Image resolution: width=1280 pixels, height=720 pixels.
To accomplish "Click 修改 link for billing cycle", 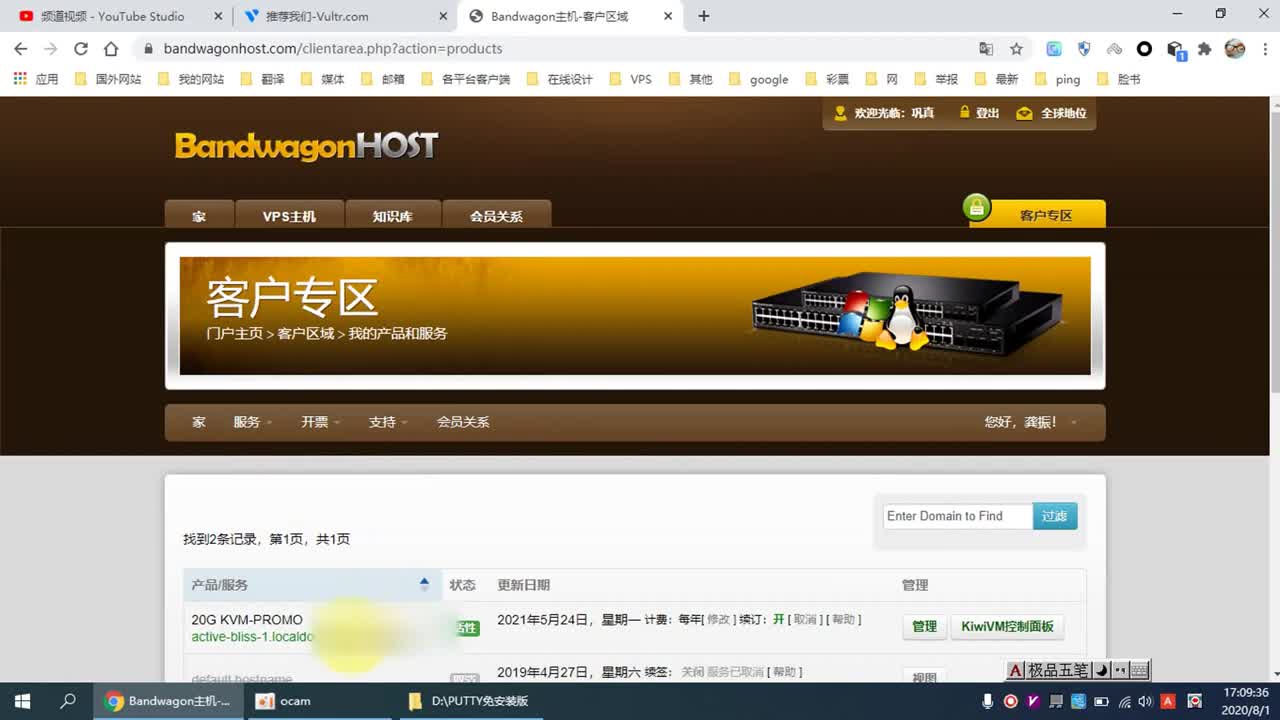I will (718, 620).
